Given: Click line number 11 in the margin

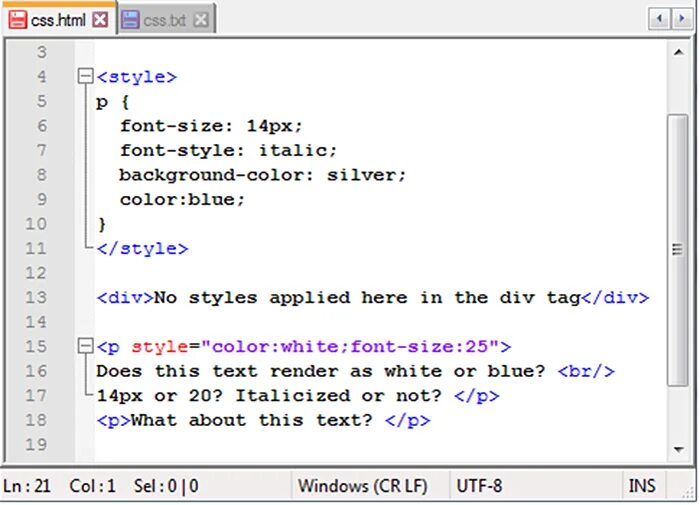Looking at the screenshot, I should tap(36, 248).
